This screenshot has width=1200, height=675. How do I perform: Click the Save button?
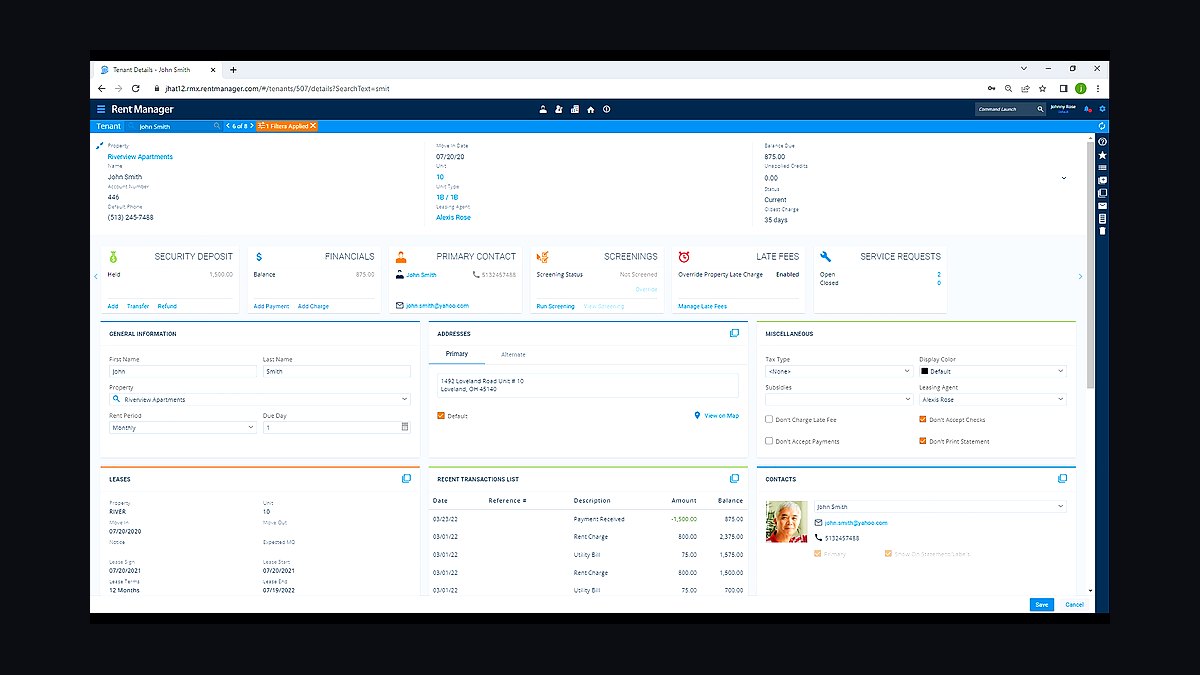(1042, 604)
